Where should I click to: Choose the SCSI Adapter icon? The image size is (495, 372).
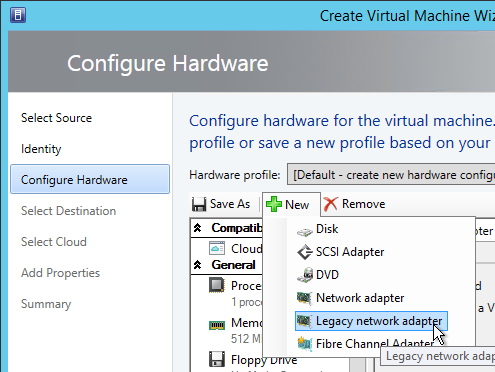(x=304, y=252)
